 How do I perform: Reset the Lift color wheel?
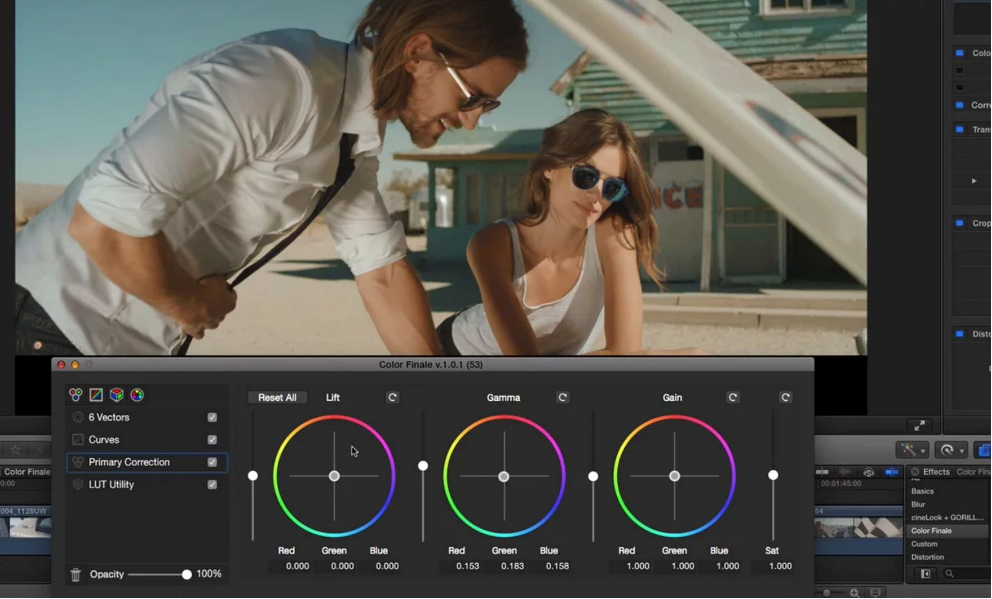click(392, 397)
